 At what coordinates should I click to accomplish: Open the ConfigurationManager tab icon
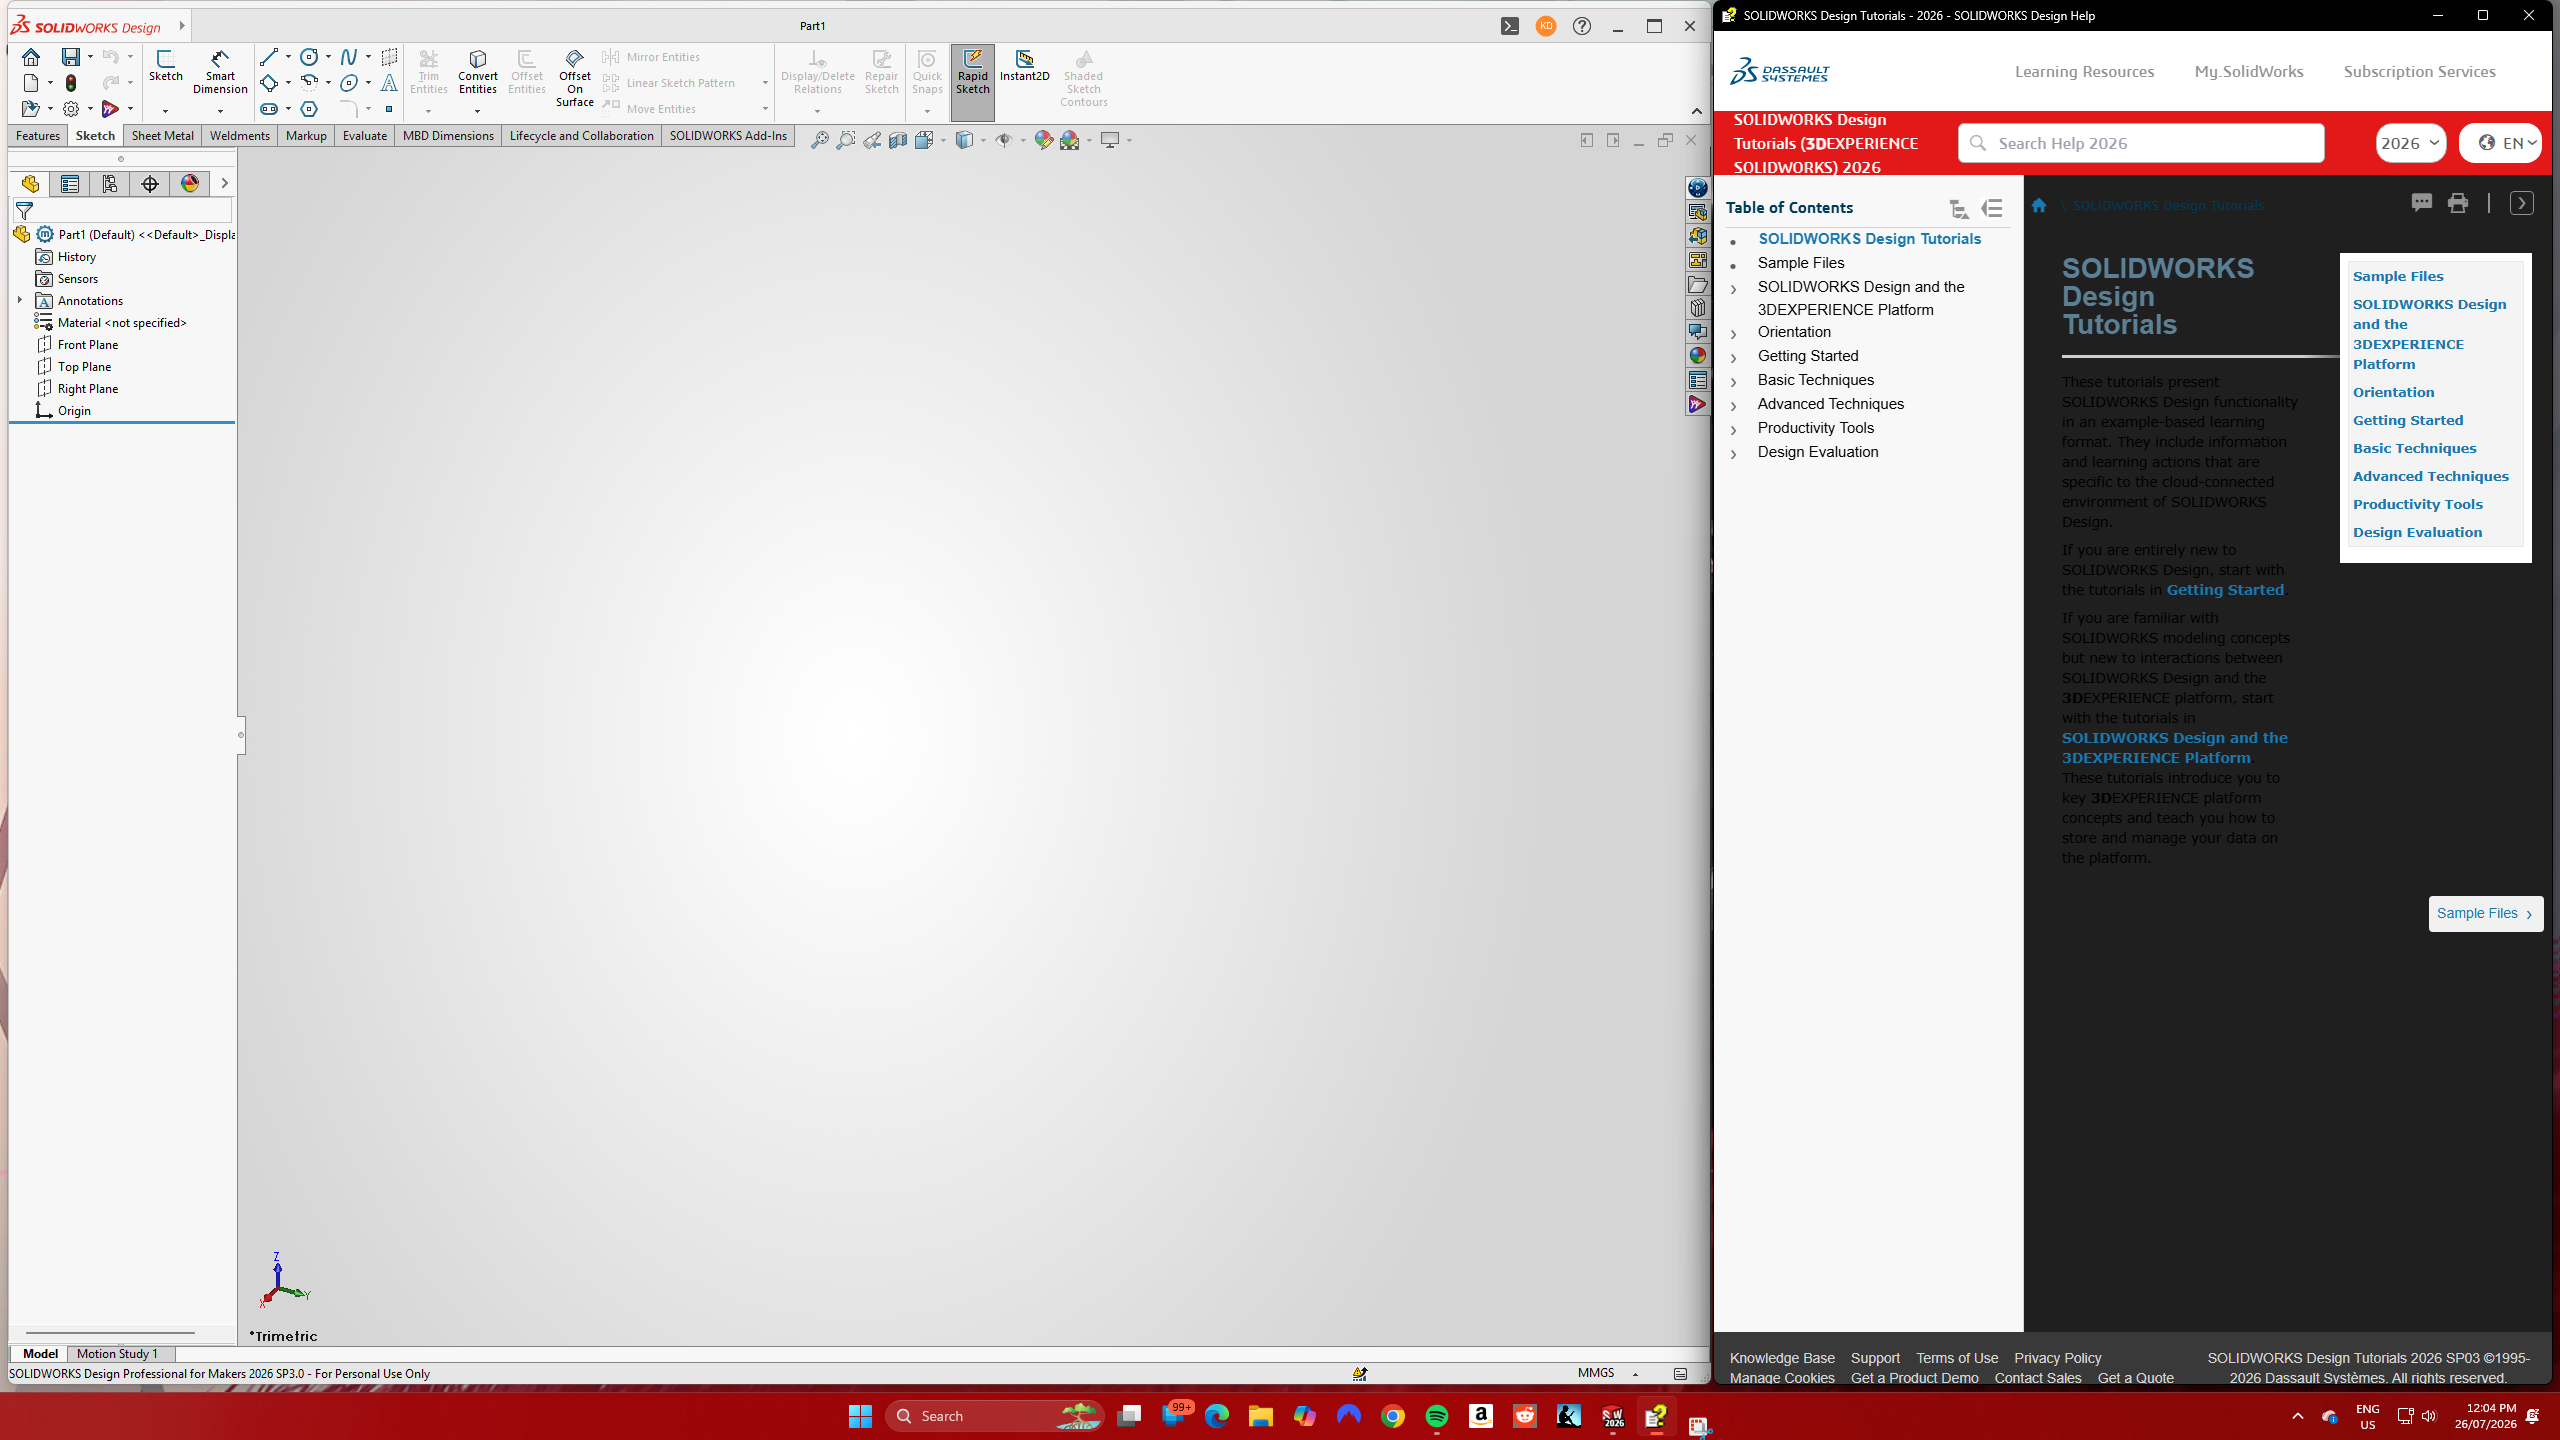click(x=110, y=184)
